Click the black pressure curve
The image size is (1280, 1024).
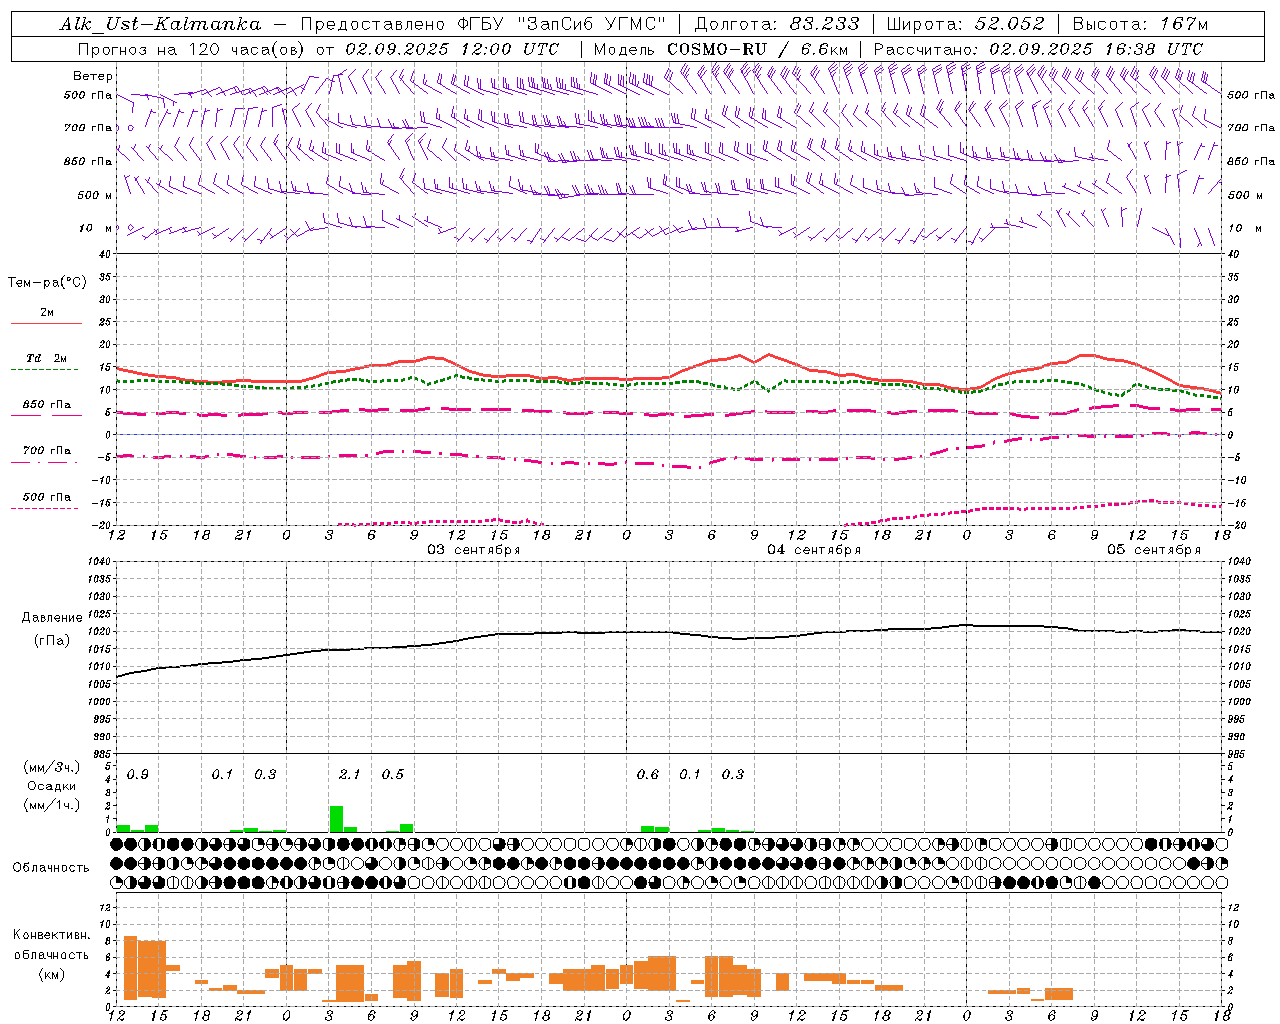pyautogui.click(x=670, y=632)
